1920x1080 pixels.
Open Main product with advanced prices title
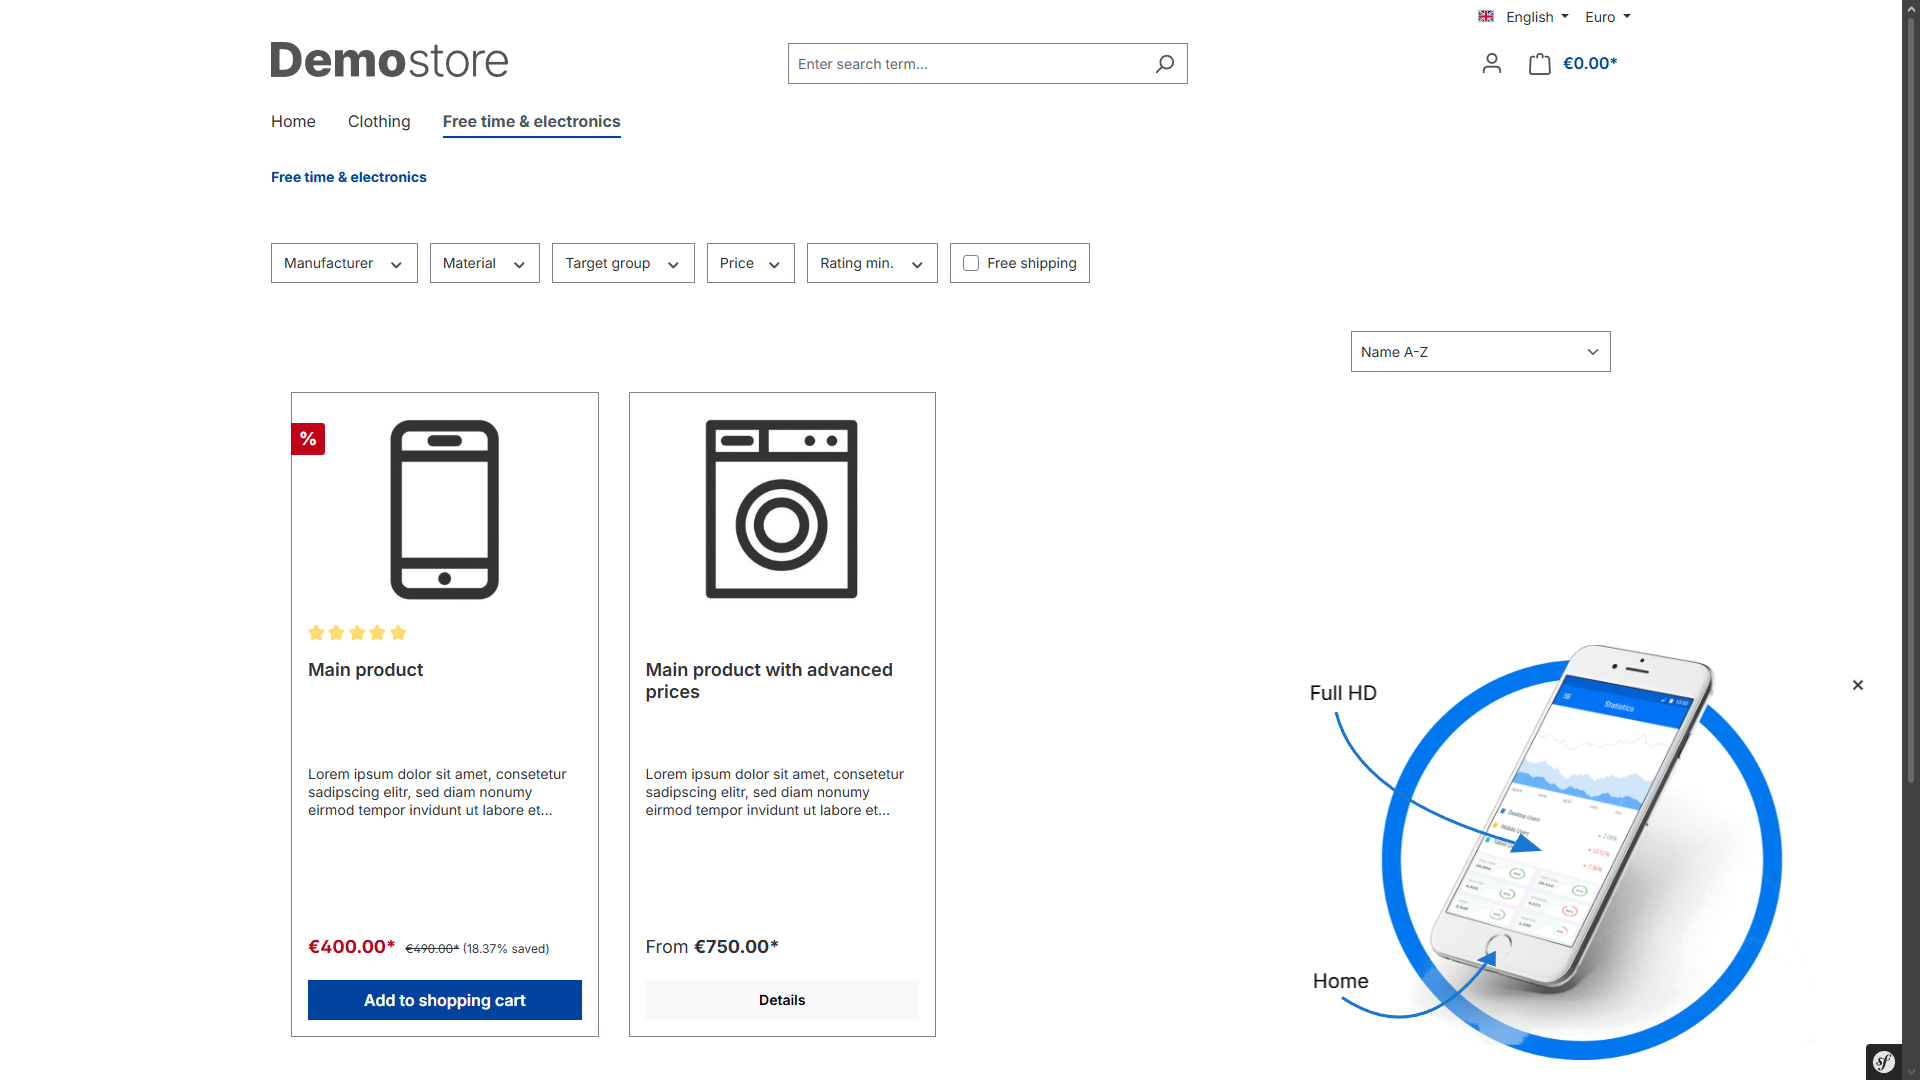pyautogui.click(x=769, y=681)
